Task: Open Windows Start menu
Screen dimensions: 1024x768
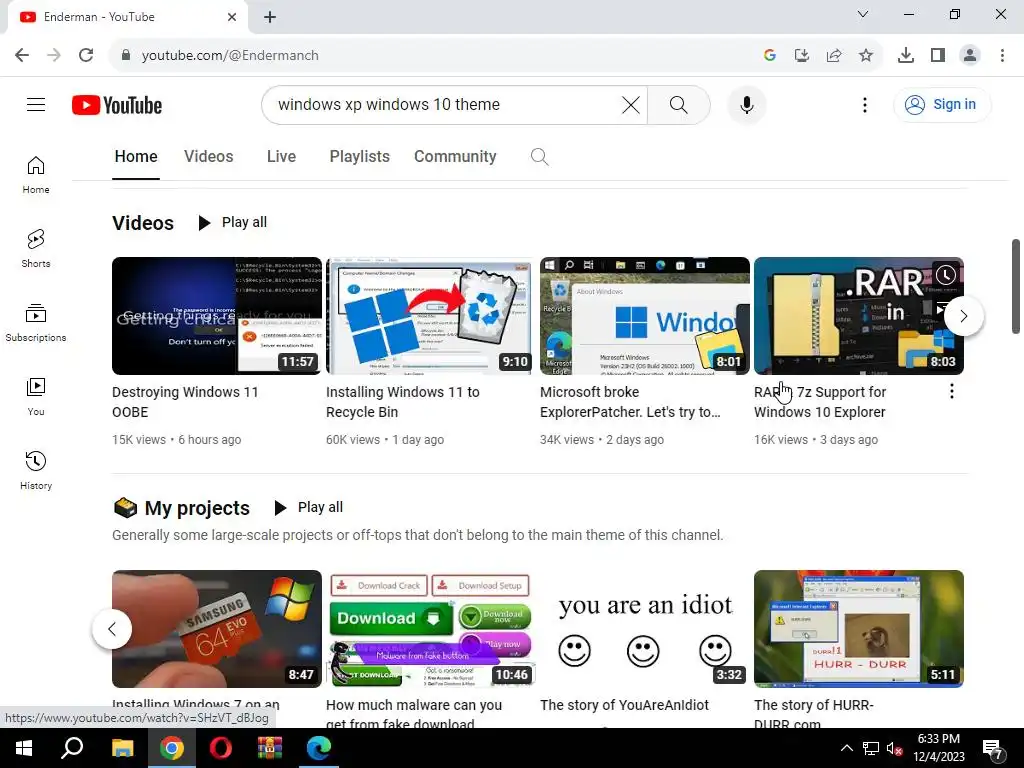Action: point(24,748)
